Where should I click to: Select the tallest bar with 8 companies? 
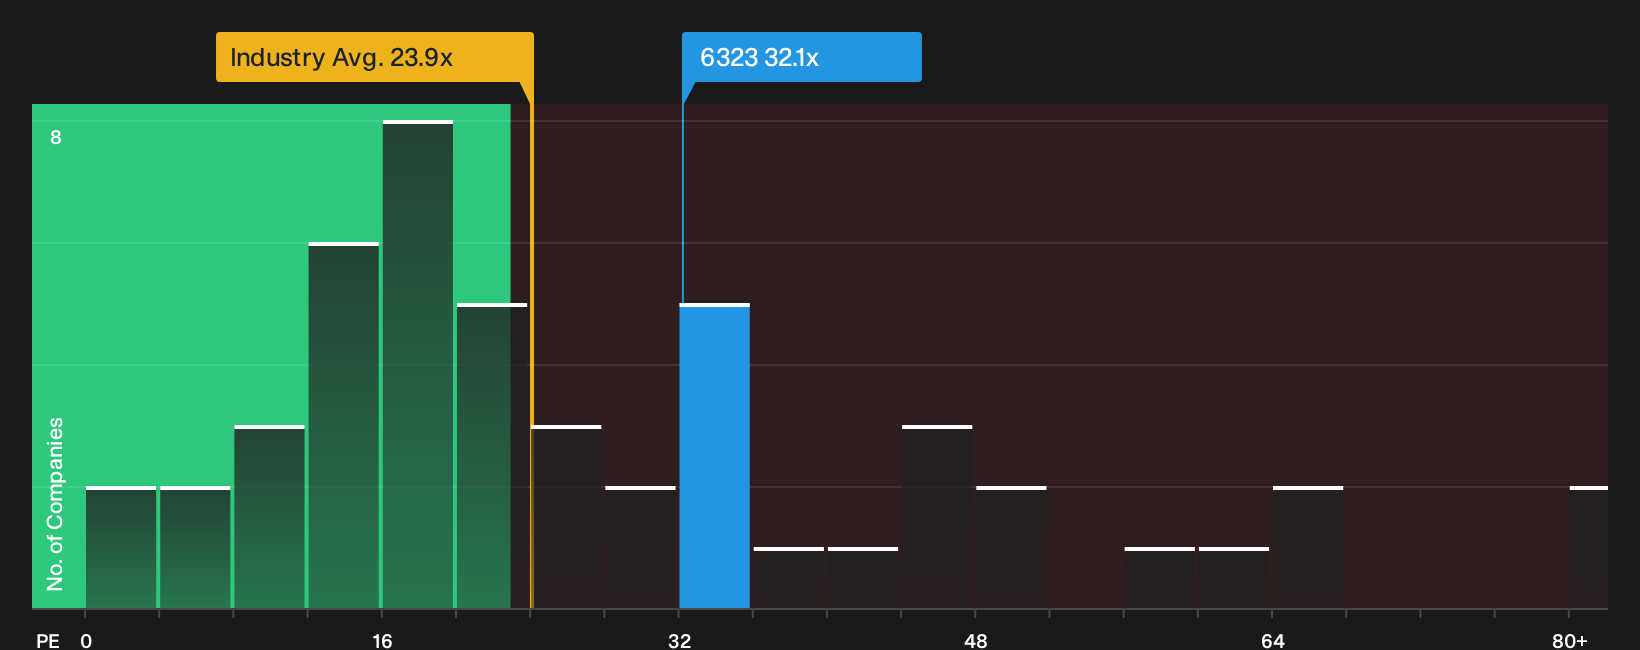tap(418, 365)
